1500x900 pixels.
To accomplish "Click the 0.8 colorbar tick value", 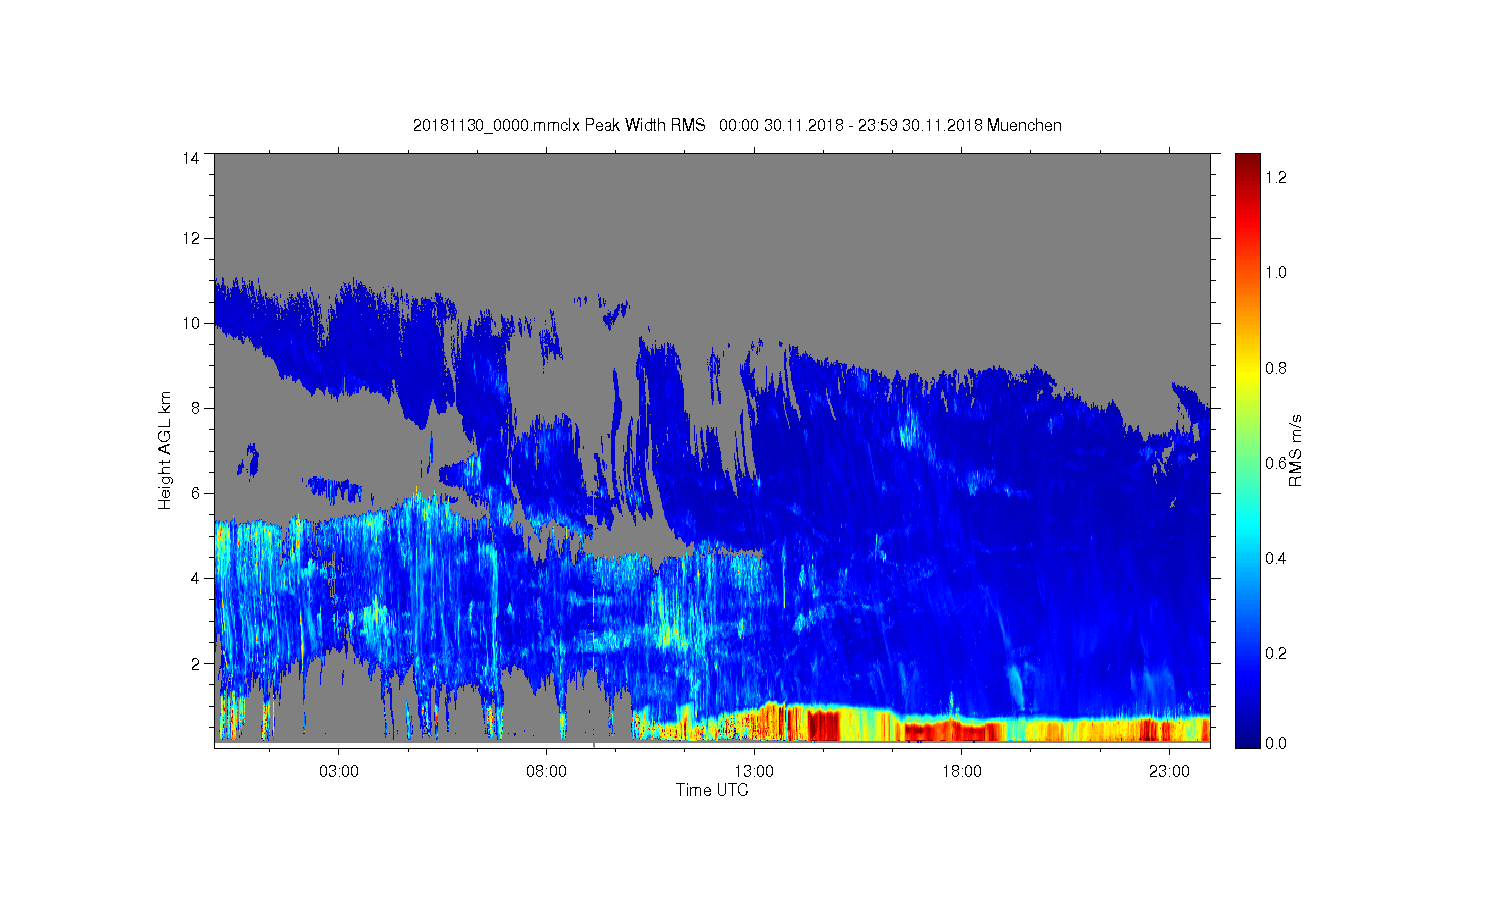I will pos(1275,368).
